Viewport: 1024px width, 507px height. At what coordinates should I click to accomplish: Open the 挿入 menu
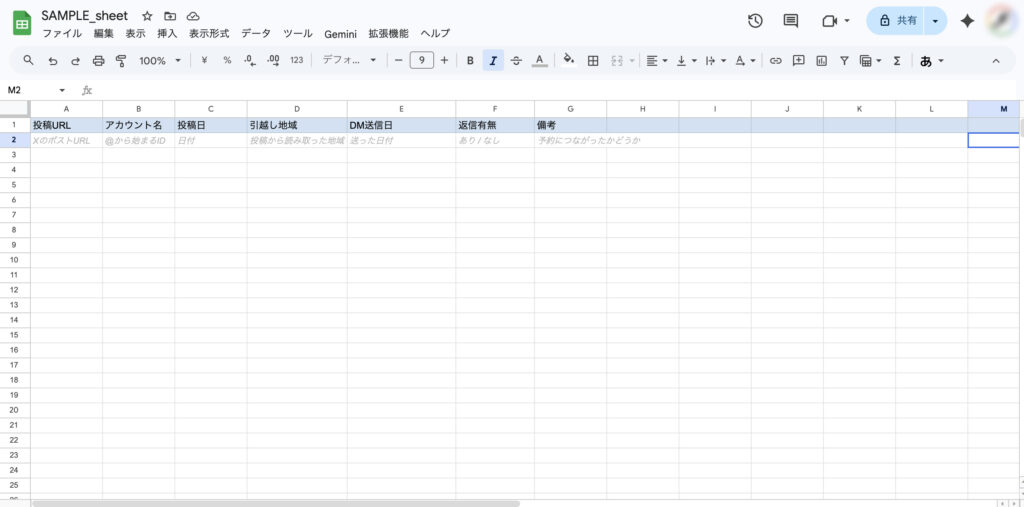click(167, 34)
